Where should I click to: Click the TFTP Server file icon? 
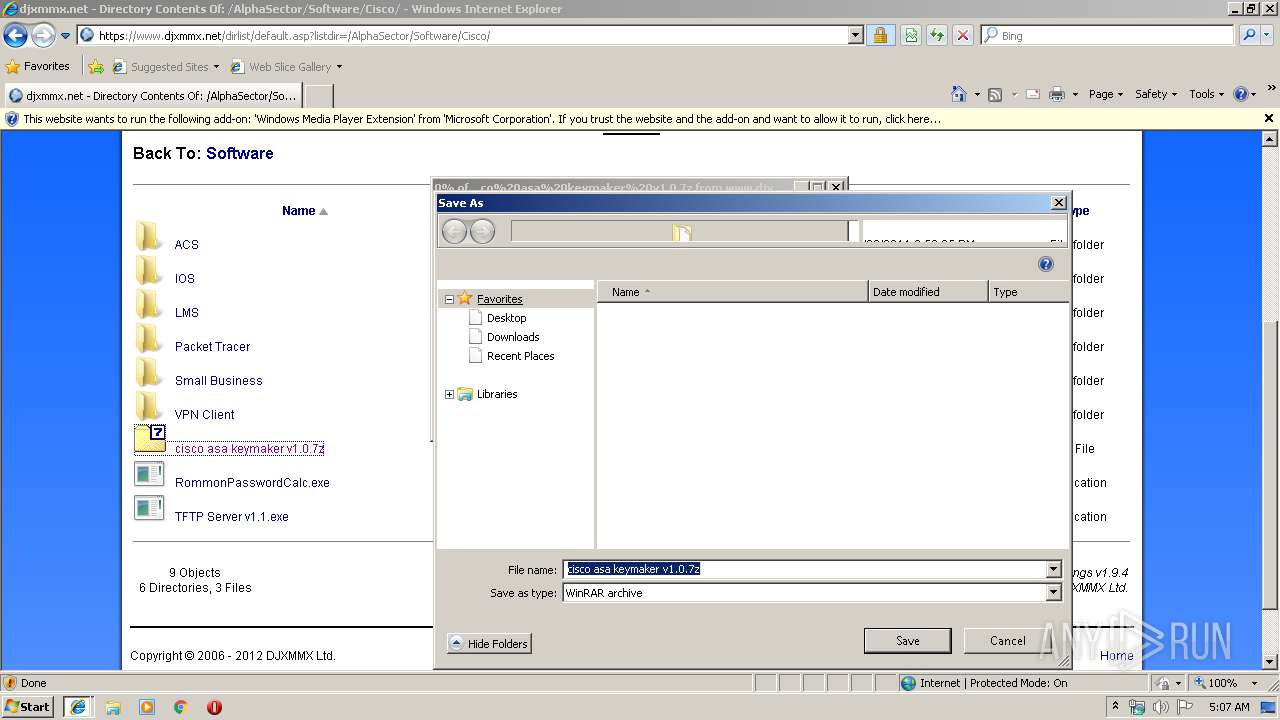click(x=149, y=508)
